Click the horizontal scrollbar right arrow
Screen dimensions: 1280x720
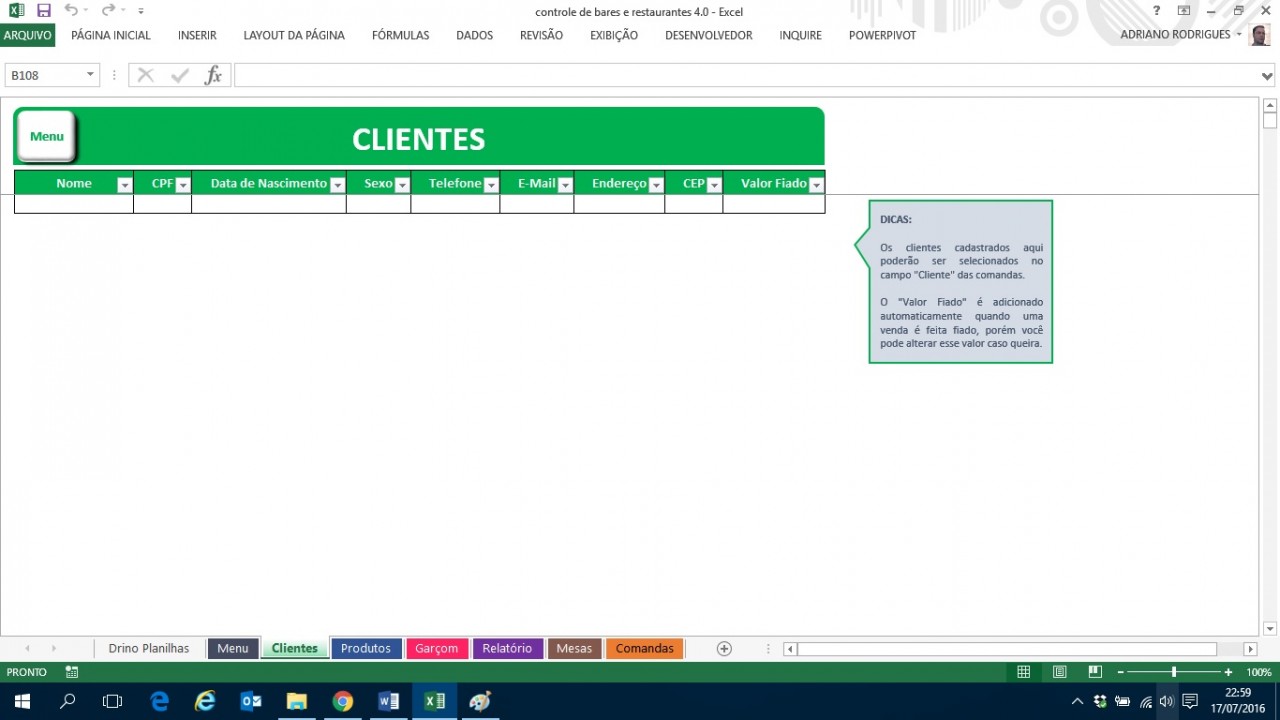click(x=1250, y=649)
